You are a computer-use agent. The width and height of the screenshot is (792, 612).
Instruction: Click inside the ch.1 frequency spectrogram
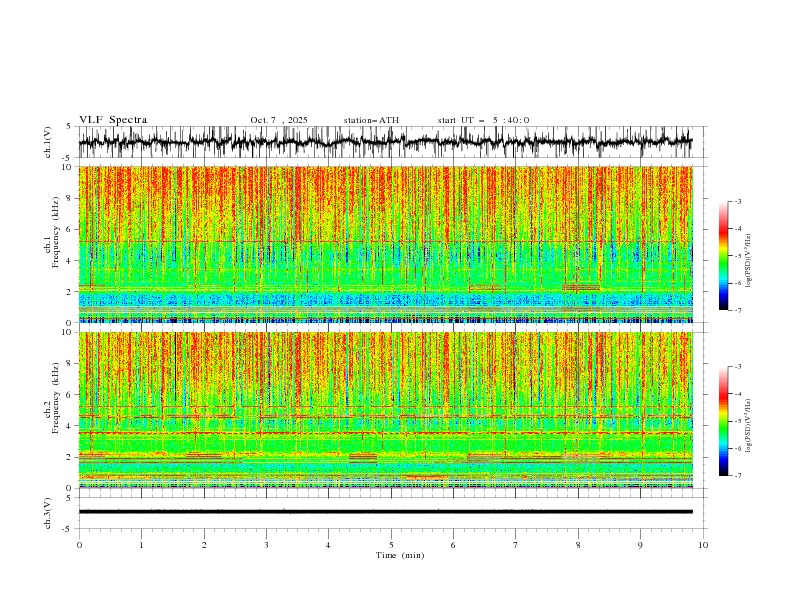[x=386, y=244]
